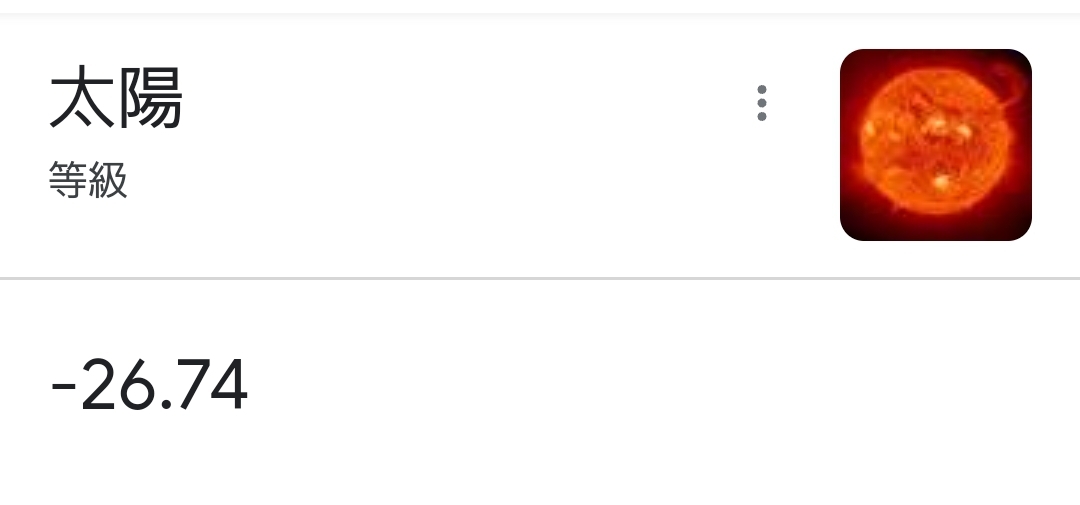This screenshot has height=505, width=1080.
Task: Tap the number -26.74 below the divider
Action: pos(149,386)
